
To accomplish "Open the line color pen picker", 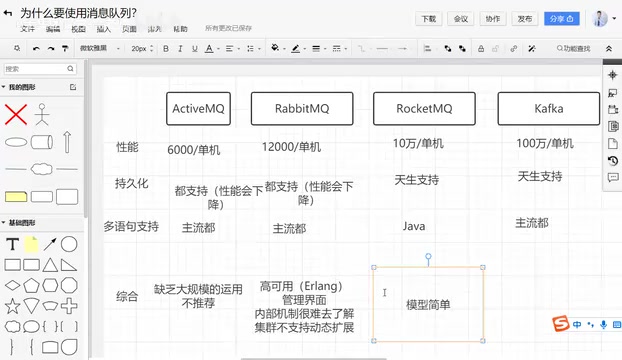I will pos(298,48).
